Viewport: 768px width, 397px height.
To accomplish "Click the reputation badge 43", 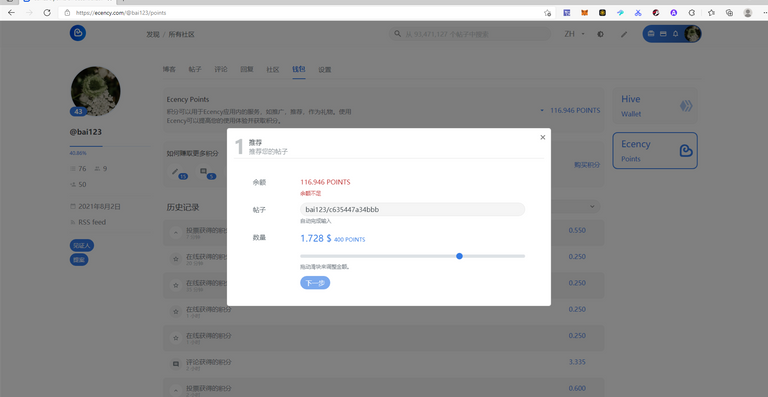I will [x=78, y=112].
